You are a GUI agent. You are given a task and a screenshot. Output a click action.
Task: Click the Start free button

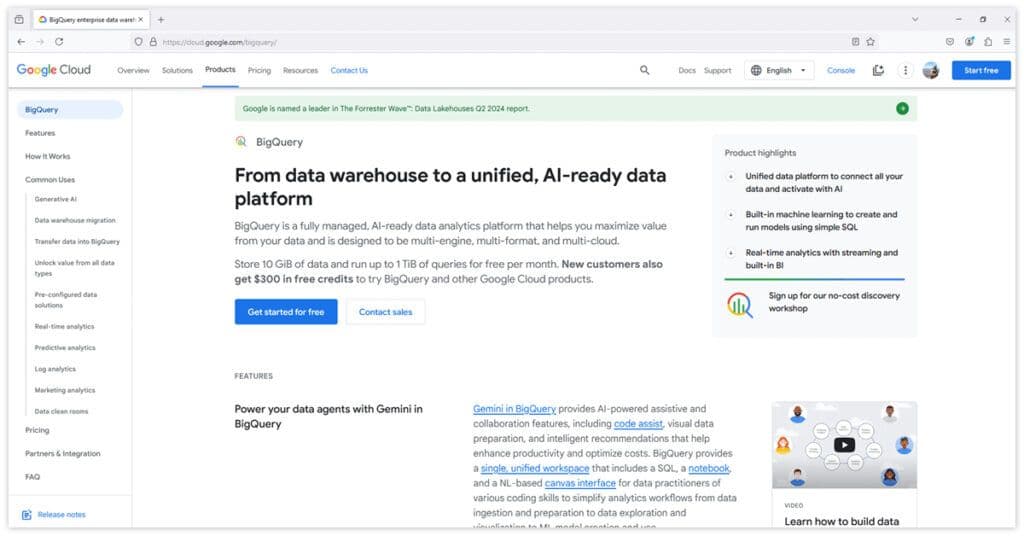tap(981, 70)
